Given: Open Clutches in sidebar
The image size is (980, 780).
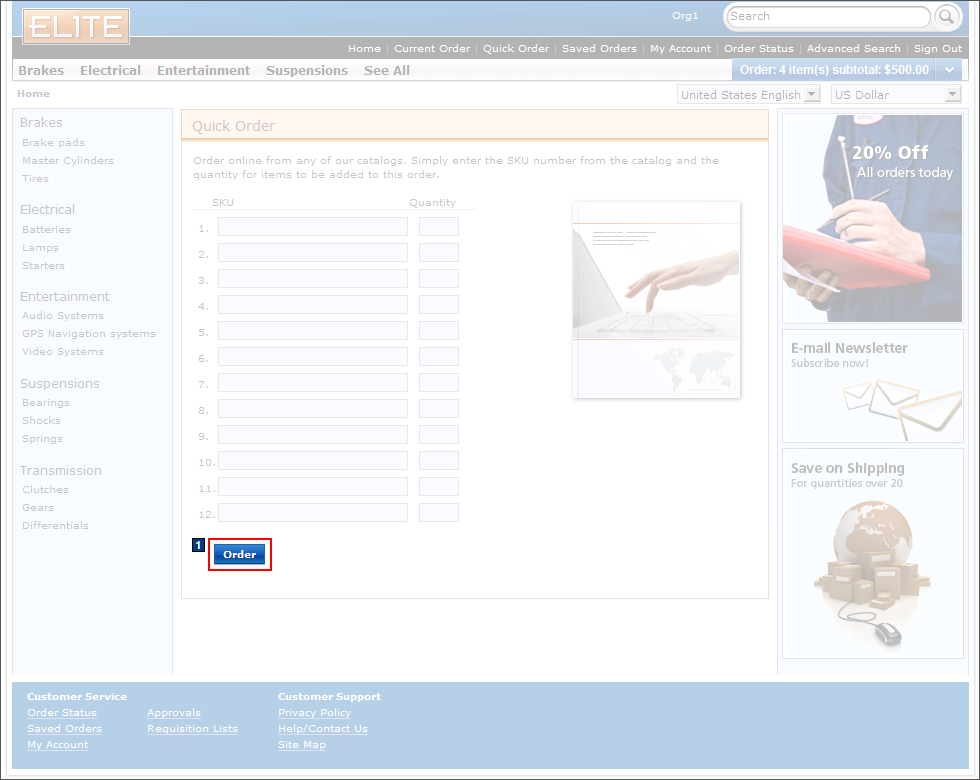Looking at the screenshot, I should tap(46, 489).
